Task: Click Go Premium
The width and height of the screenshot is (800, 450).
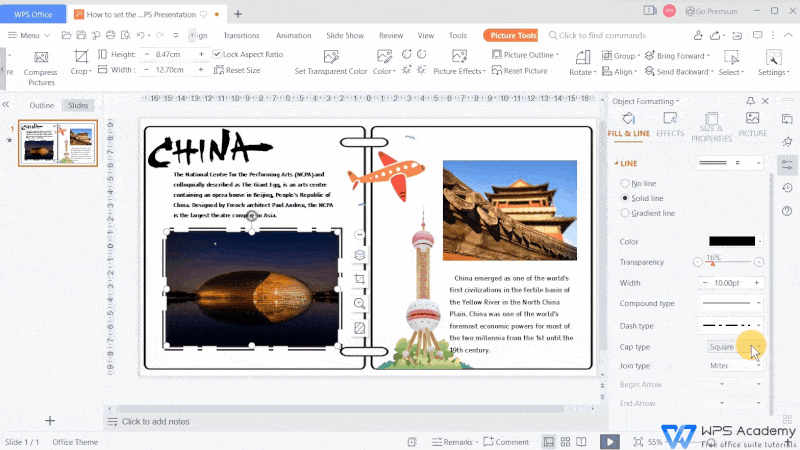Action: click(711, 11)
